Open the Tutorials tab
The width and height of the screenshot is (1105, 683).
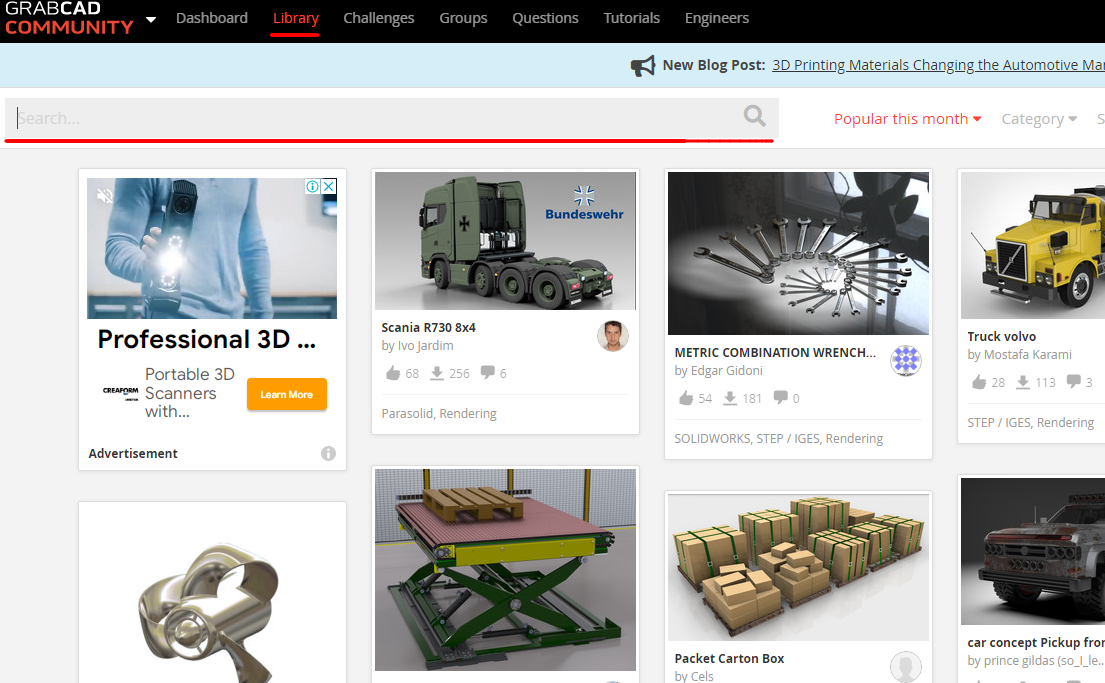pos(631,18)
